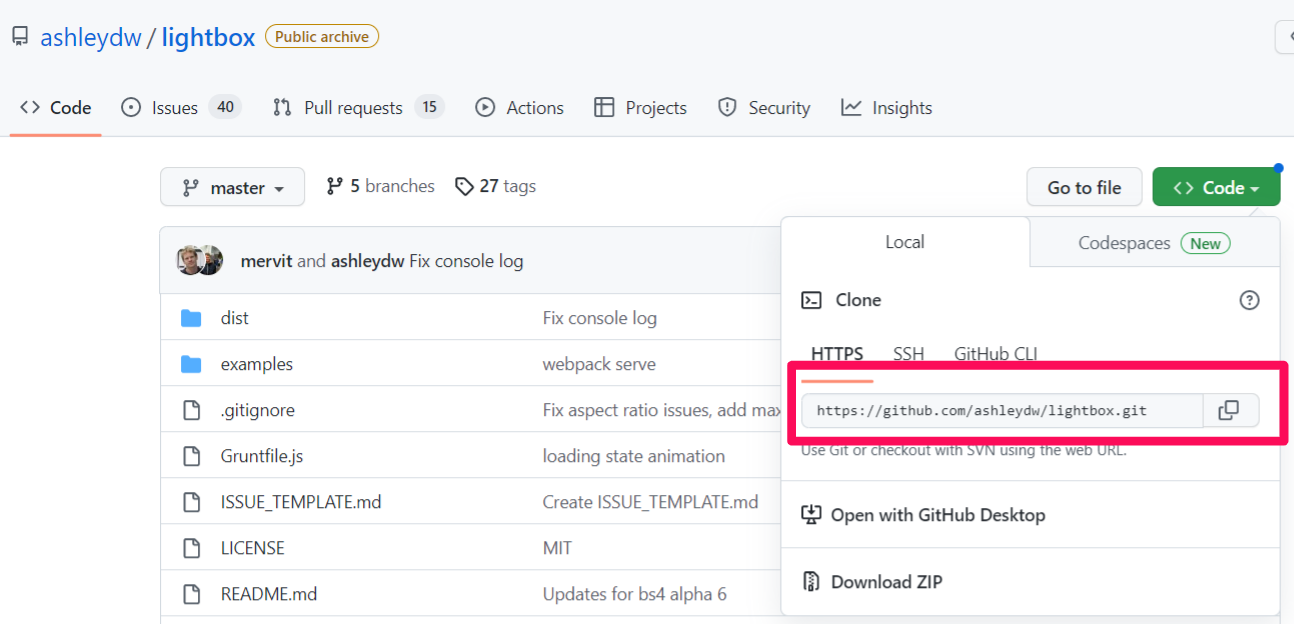Screen dimensions: 1294x624
Task: Open the Gruntfile.js file
Action: pos(262,456)
